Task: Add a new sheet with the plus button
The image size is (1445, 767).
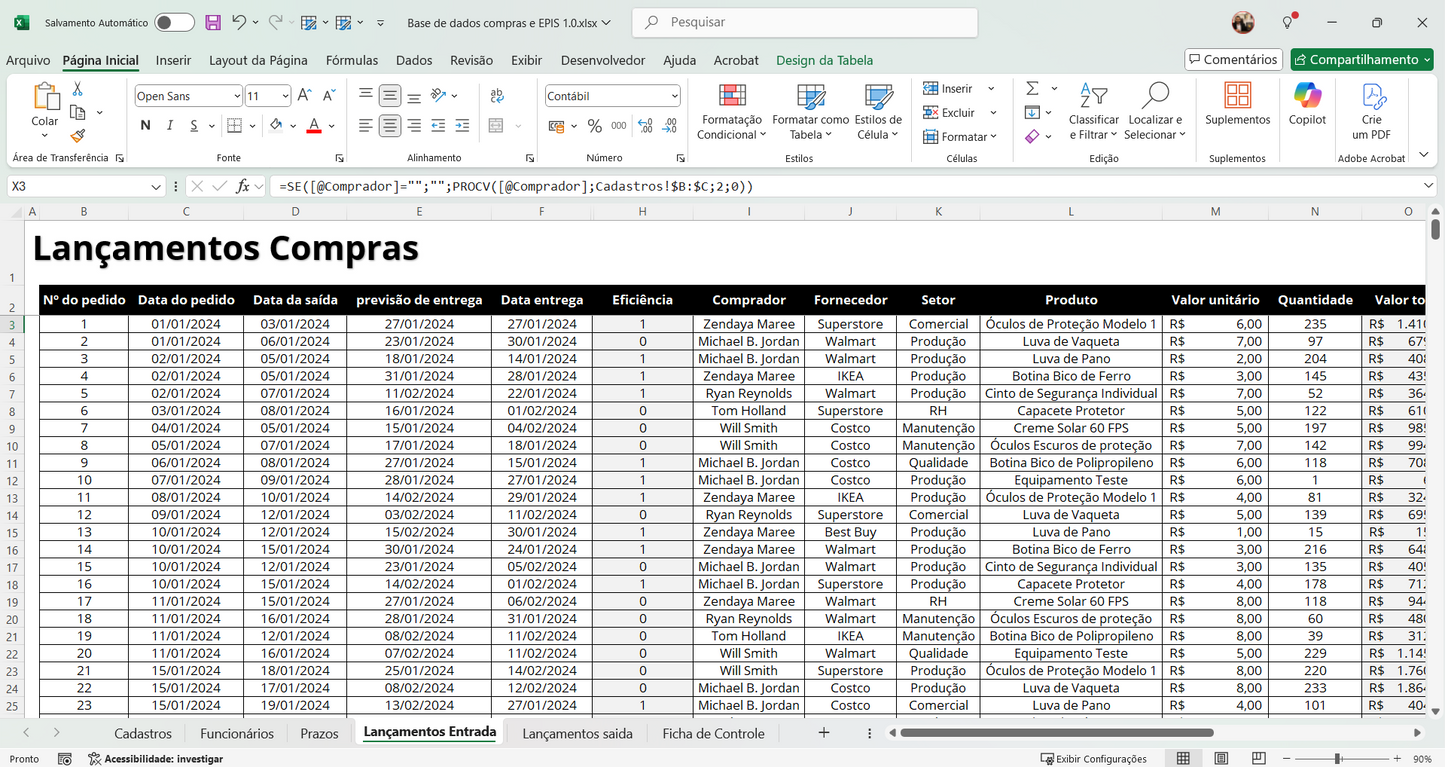Action: coord(823,732)
